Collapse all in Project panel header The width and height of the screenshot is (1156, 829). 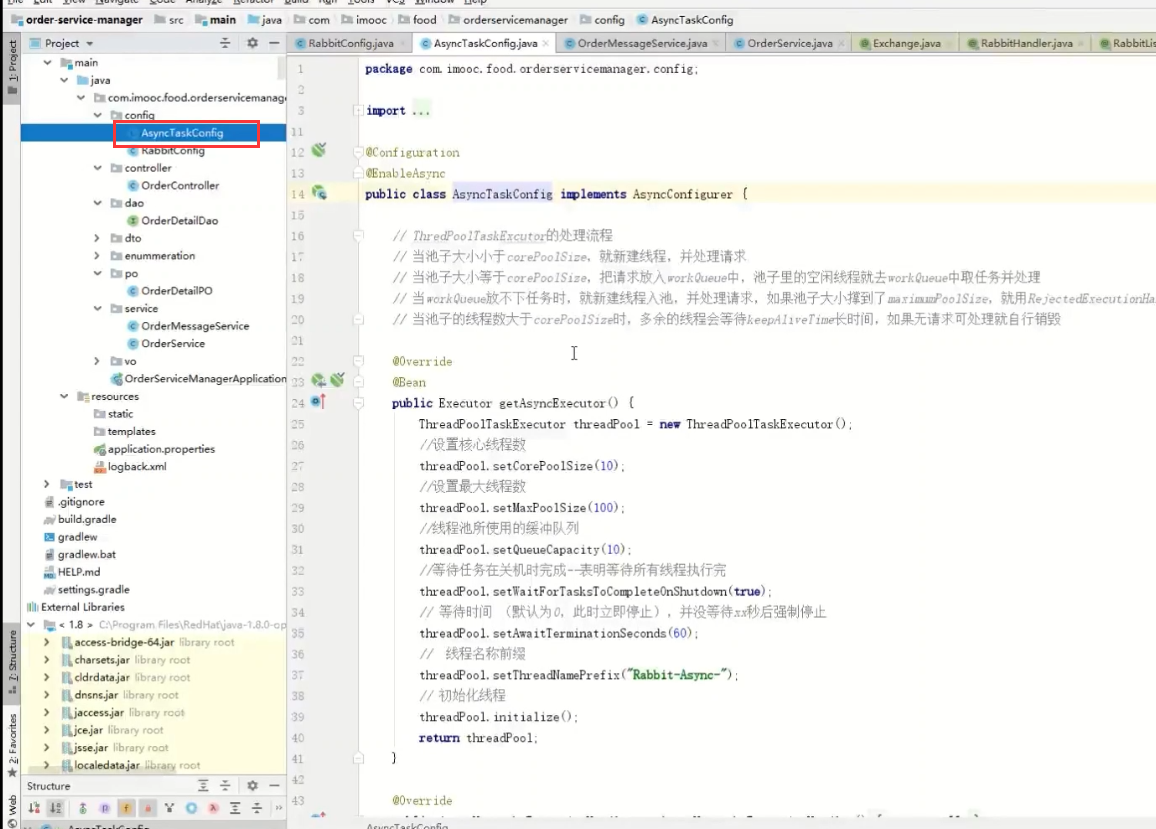226,44
